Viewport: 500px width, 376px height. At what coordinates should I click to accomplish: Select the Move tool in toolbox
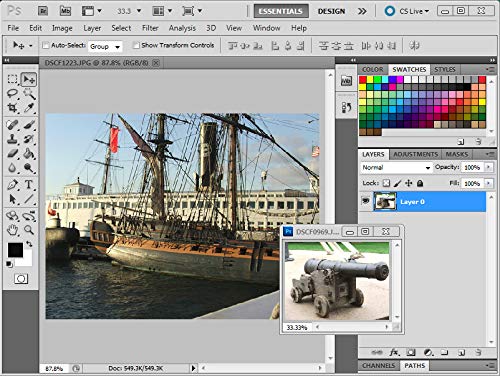29,79
